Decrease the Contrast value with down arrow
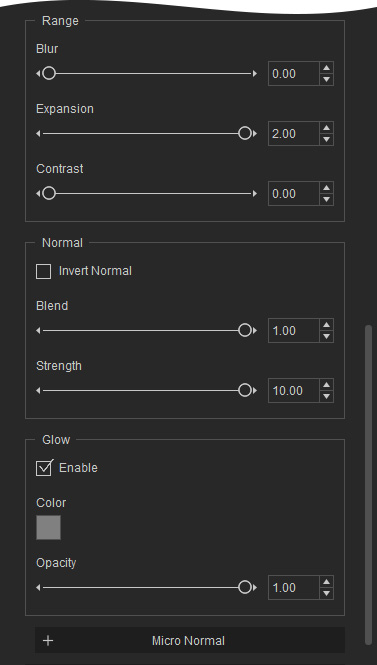 (326, 199)
